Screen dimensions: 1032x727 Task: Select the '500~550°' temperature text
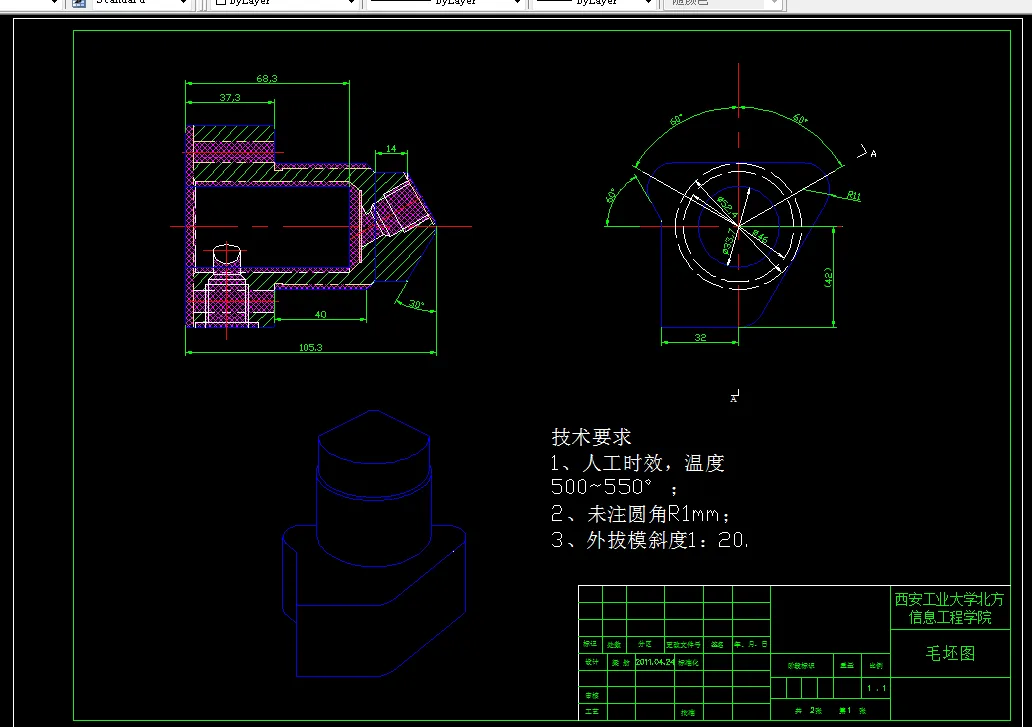[x=601, y=488]
